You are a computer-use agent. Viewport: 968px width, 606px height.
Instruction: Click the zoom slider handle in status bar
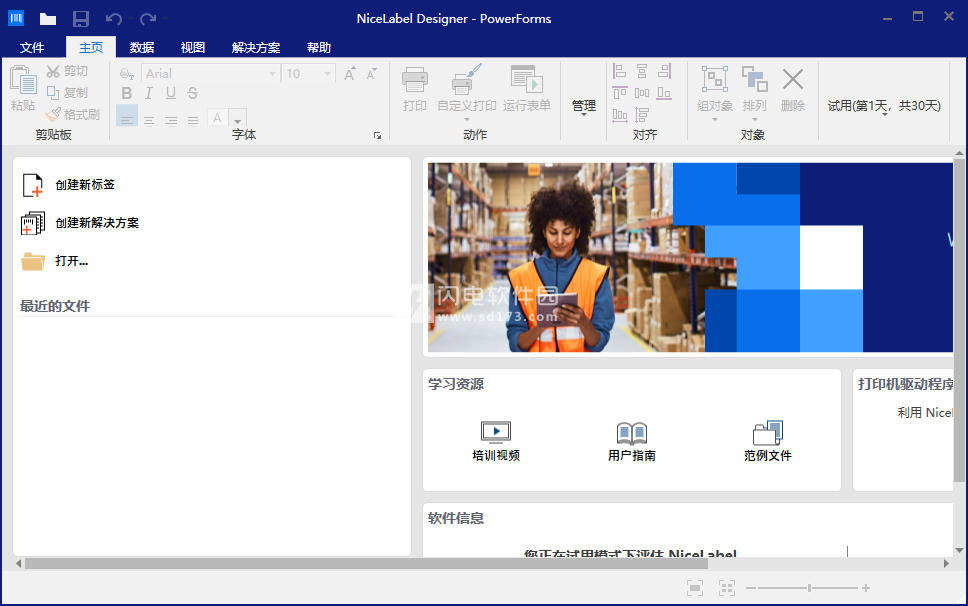(809, 588)
